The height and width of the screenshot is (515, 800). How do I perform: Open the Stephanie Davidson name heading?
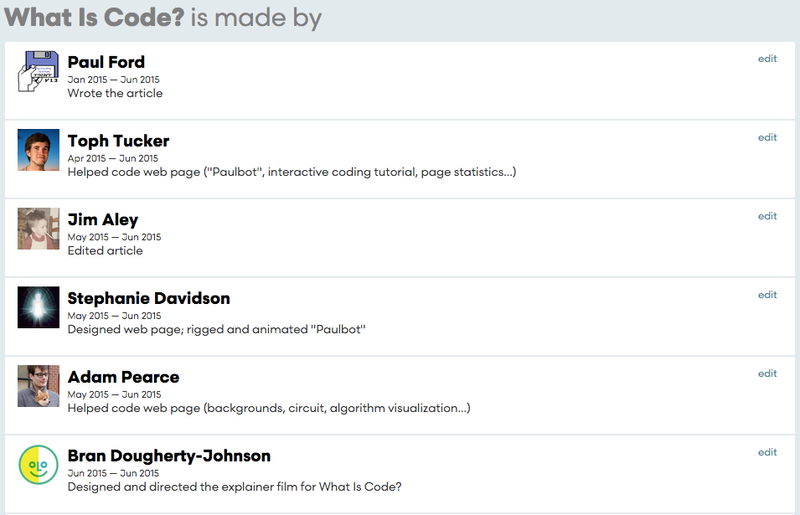(x=149, y=298)
